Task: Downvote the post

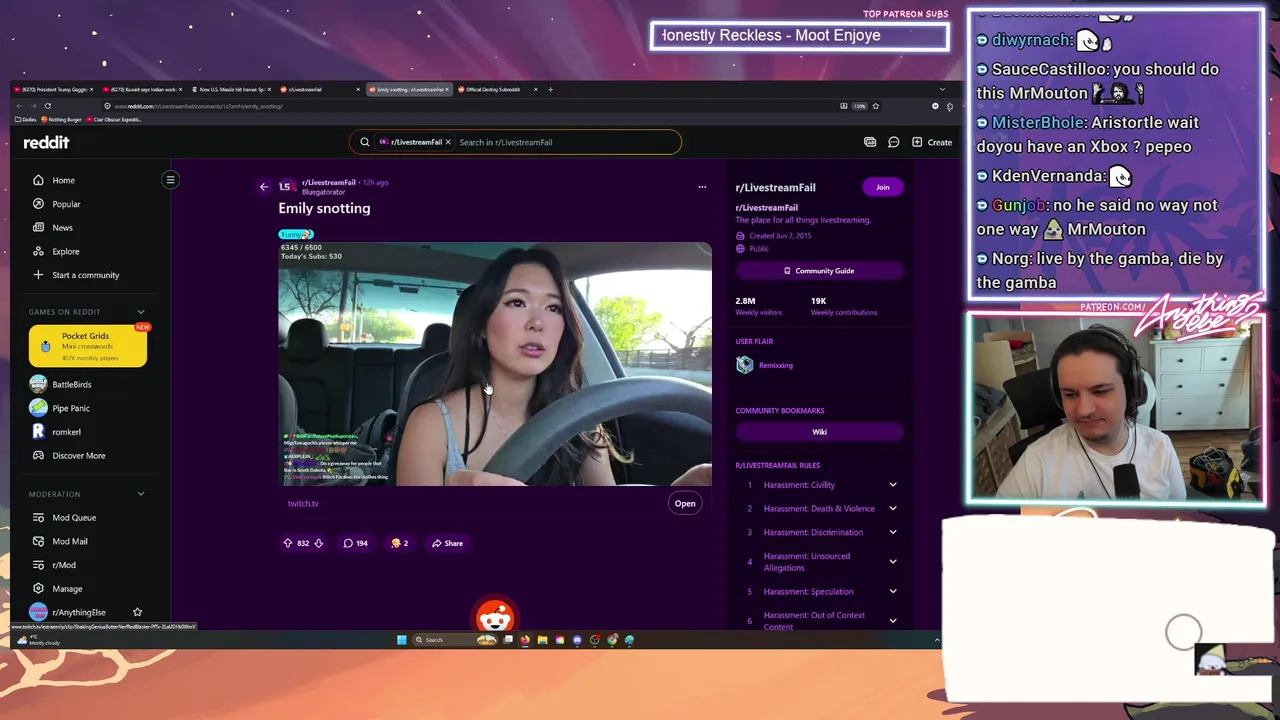Action: pyautogui.click(x=318, y=543)
